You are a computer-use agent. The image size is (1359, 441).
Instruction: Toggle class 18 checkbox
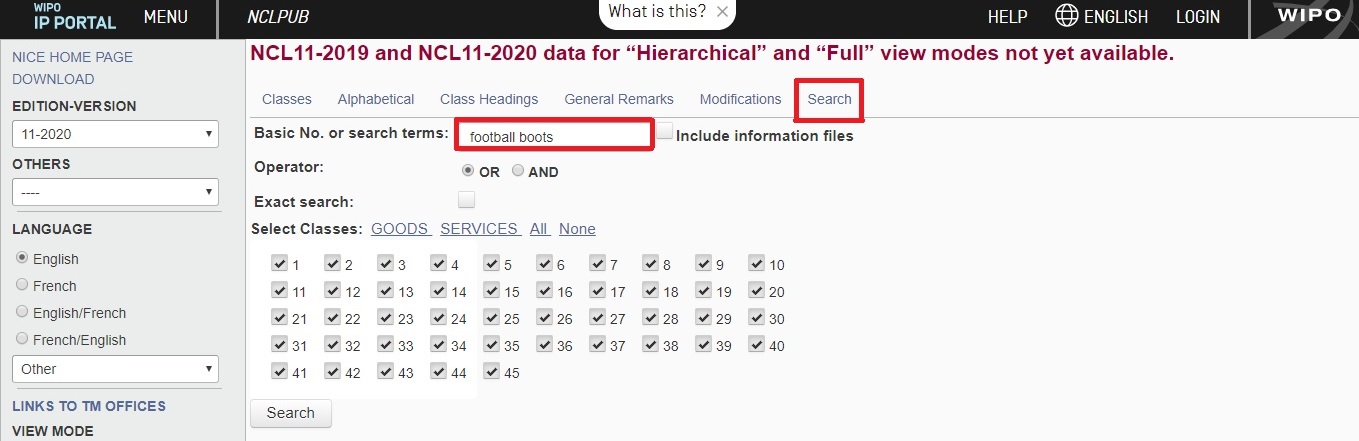point(651,291)
